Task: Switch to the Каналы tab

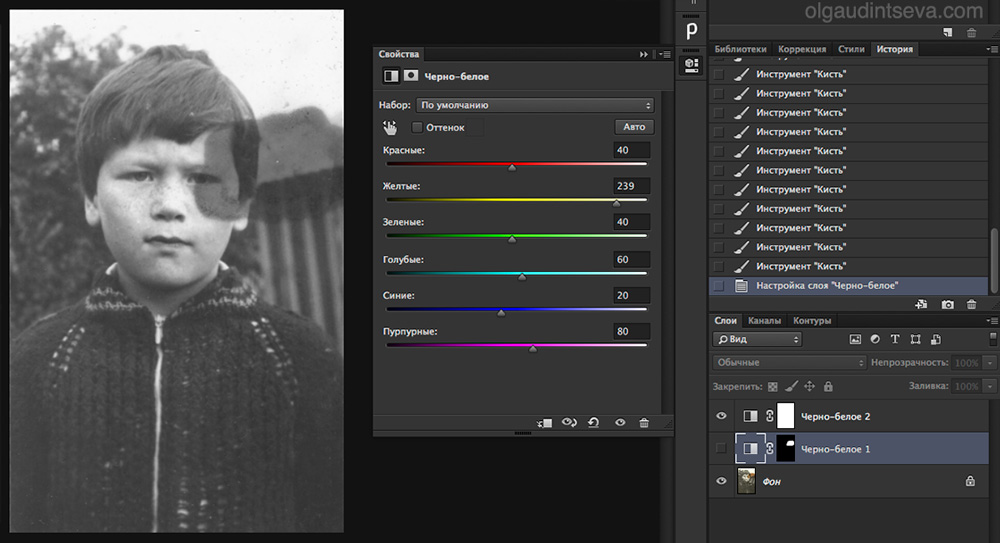Action: (765, 321)
